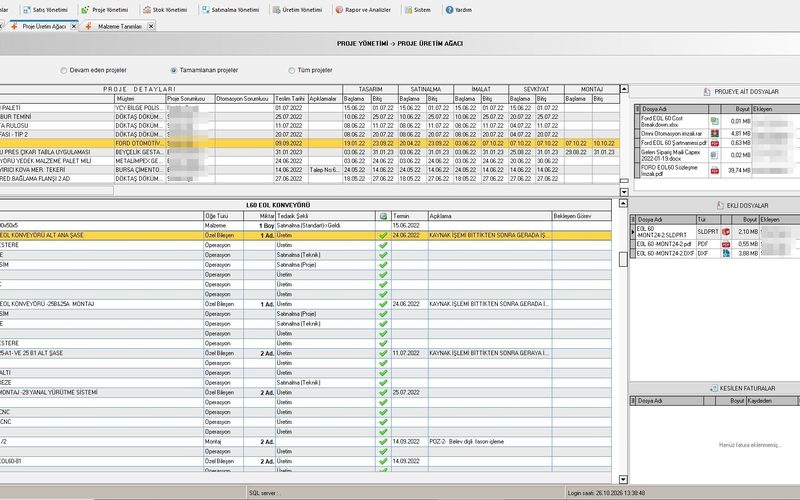800x500 pixels.
Task: Open the Satış Yönetimi menu
Action: click(x=45, y=10)
